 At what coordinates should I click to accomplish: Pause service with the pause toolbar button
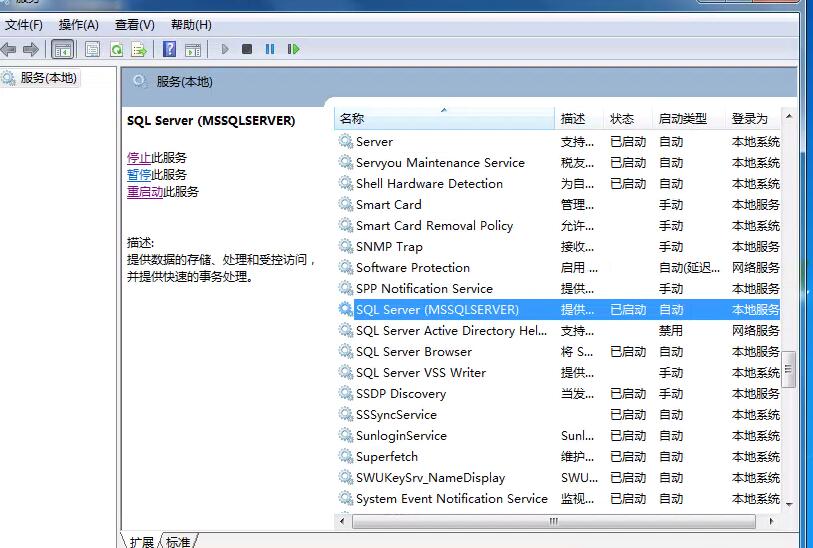point(270,49)
